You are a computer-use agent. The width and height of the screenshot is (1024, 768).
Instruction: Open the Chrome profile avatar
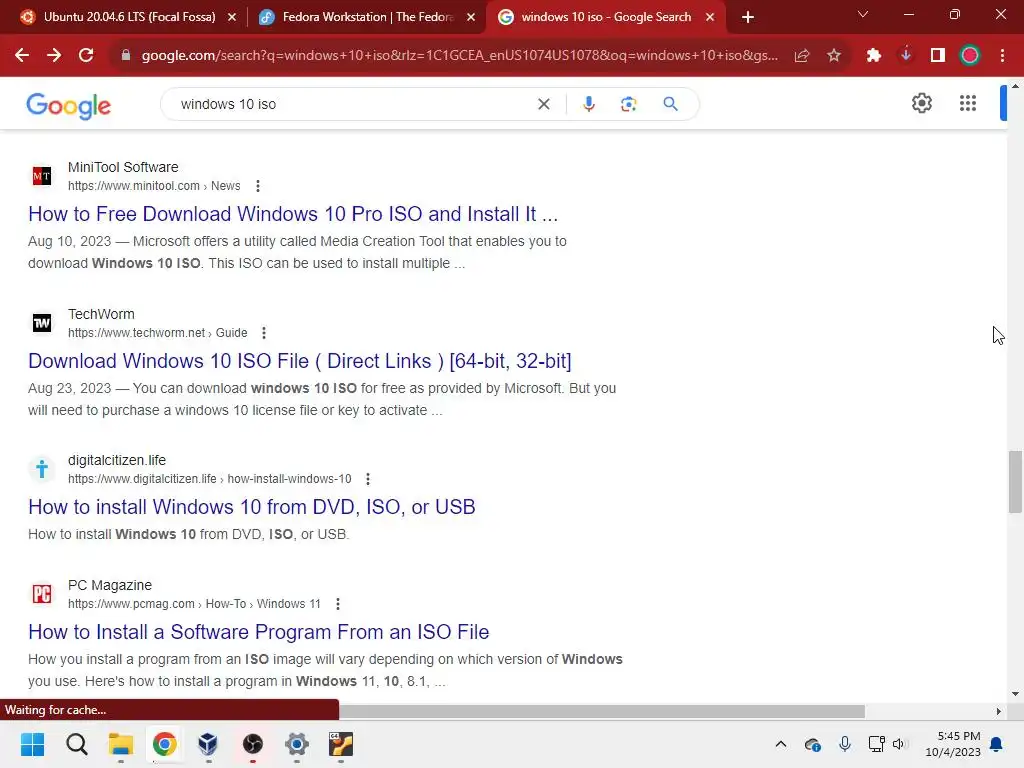click(970, 56)
